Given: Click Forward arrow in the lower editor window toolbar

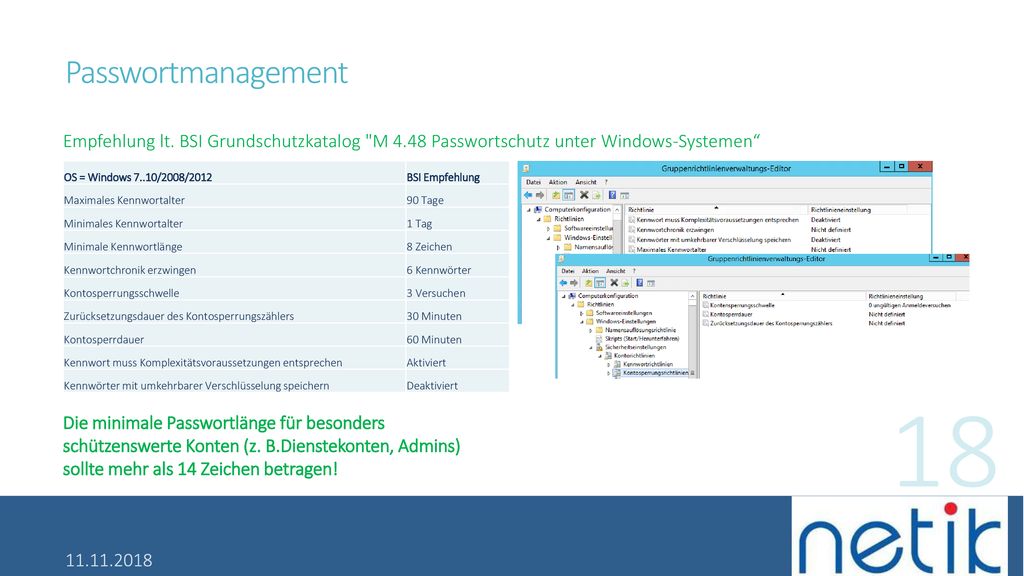Looking at the screenshot, I should [573, 283].
